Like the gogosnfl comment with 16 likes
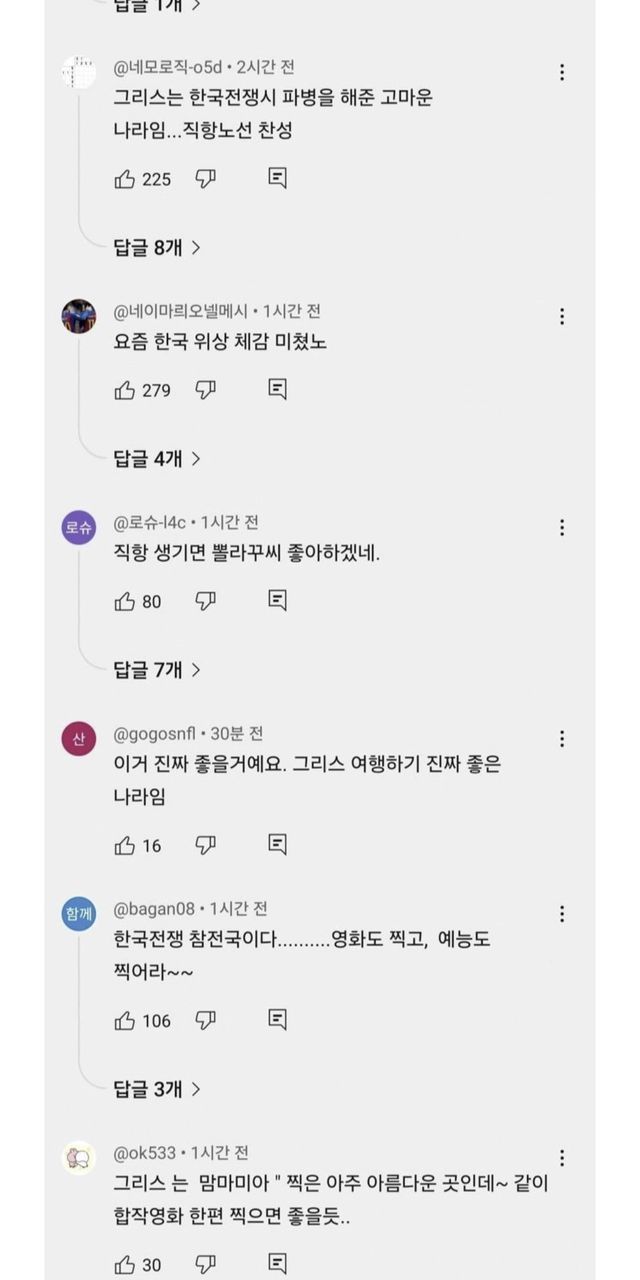Screen dimensions: 640x1280 pyautogui.click(x=125, y=845)
